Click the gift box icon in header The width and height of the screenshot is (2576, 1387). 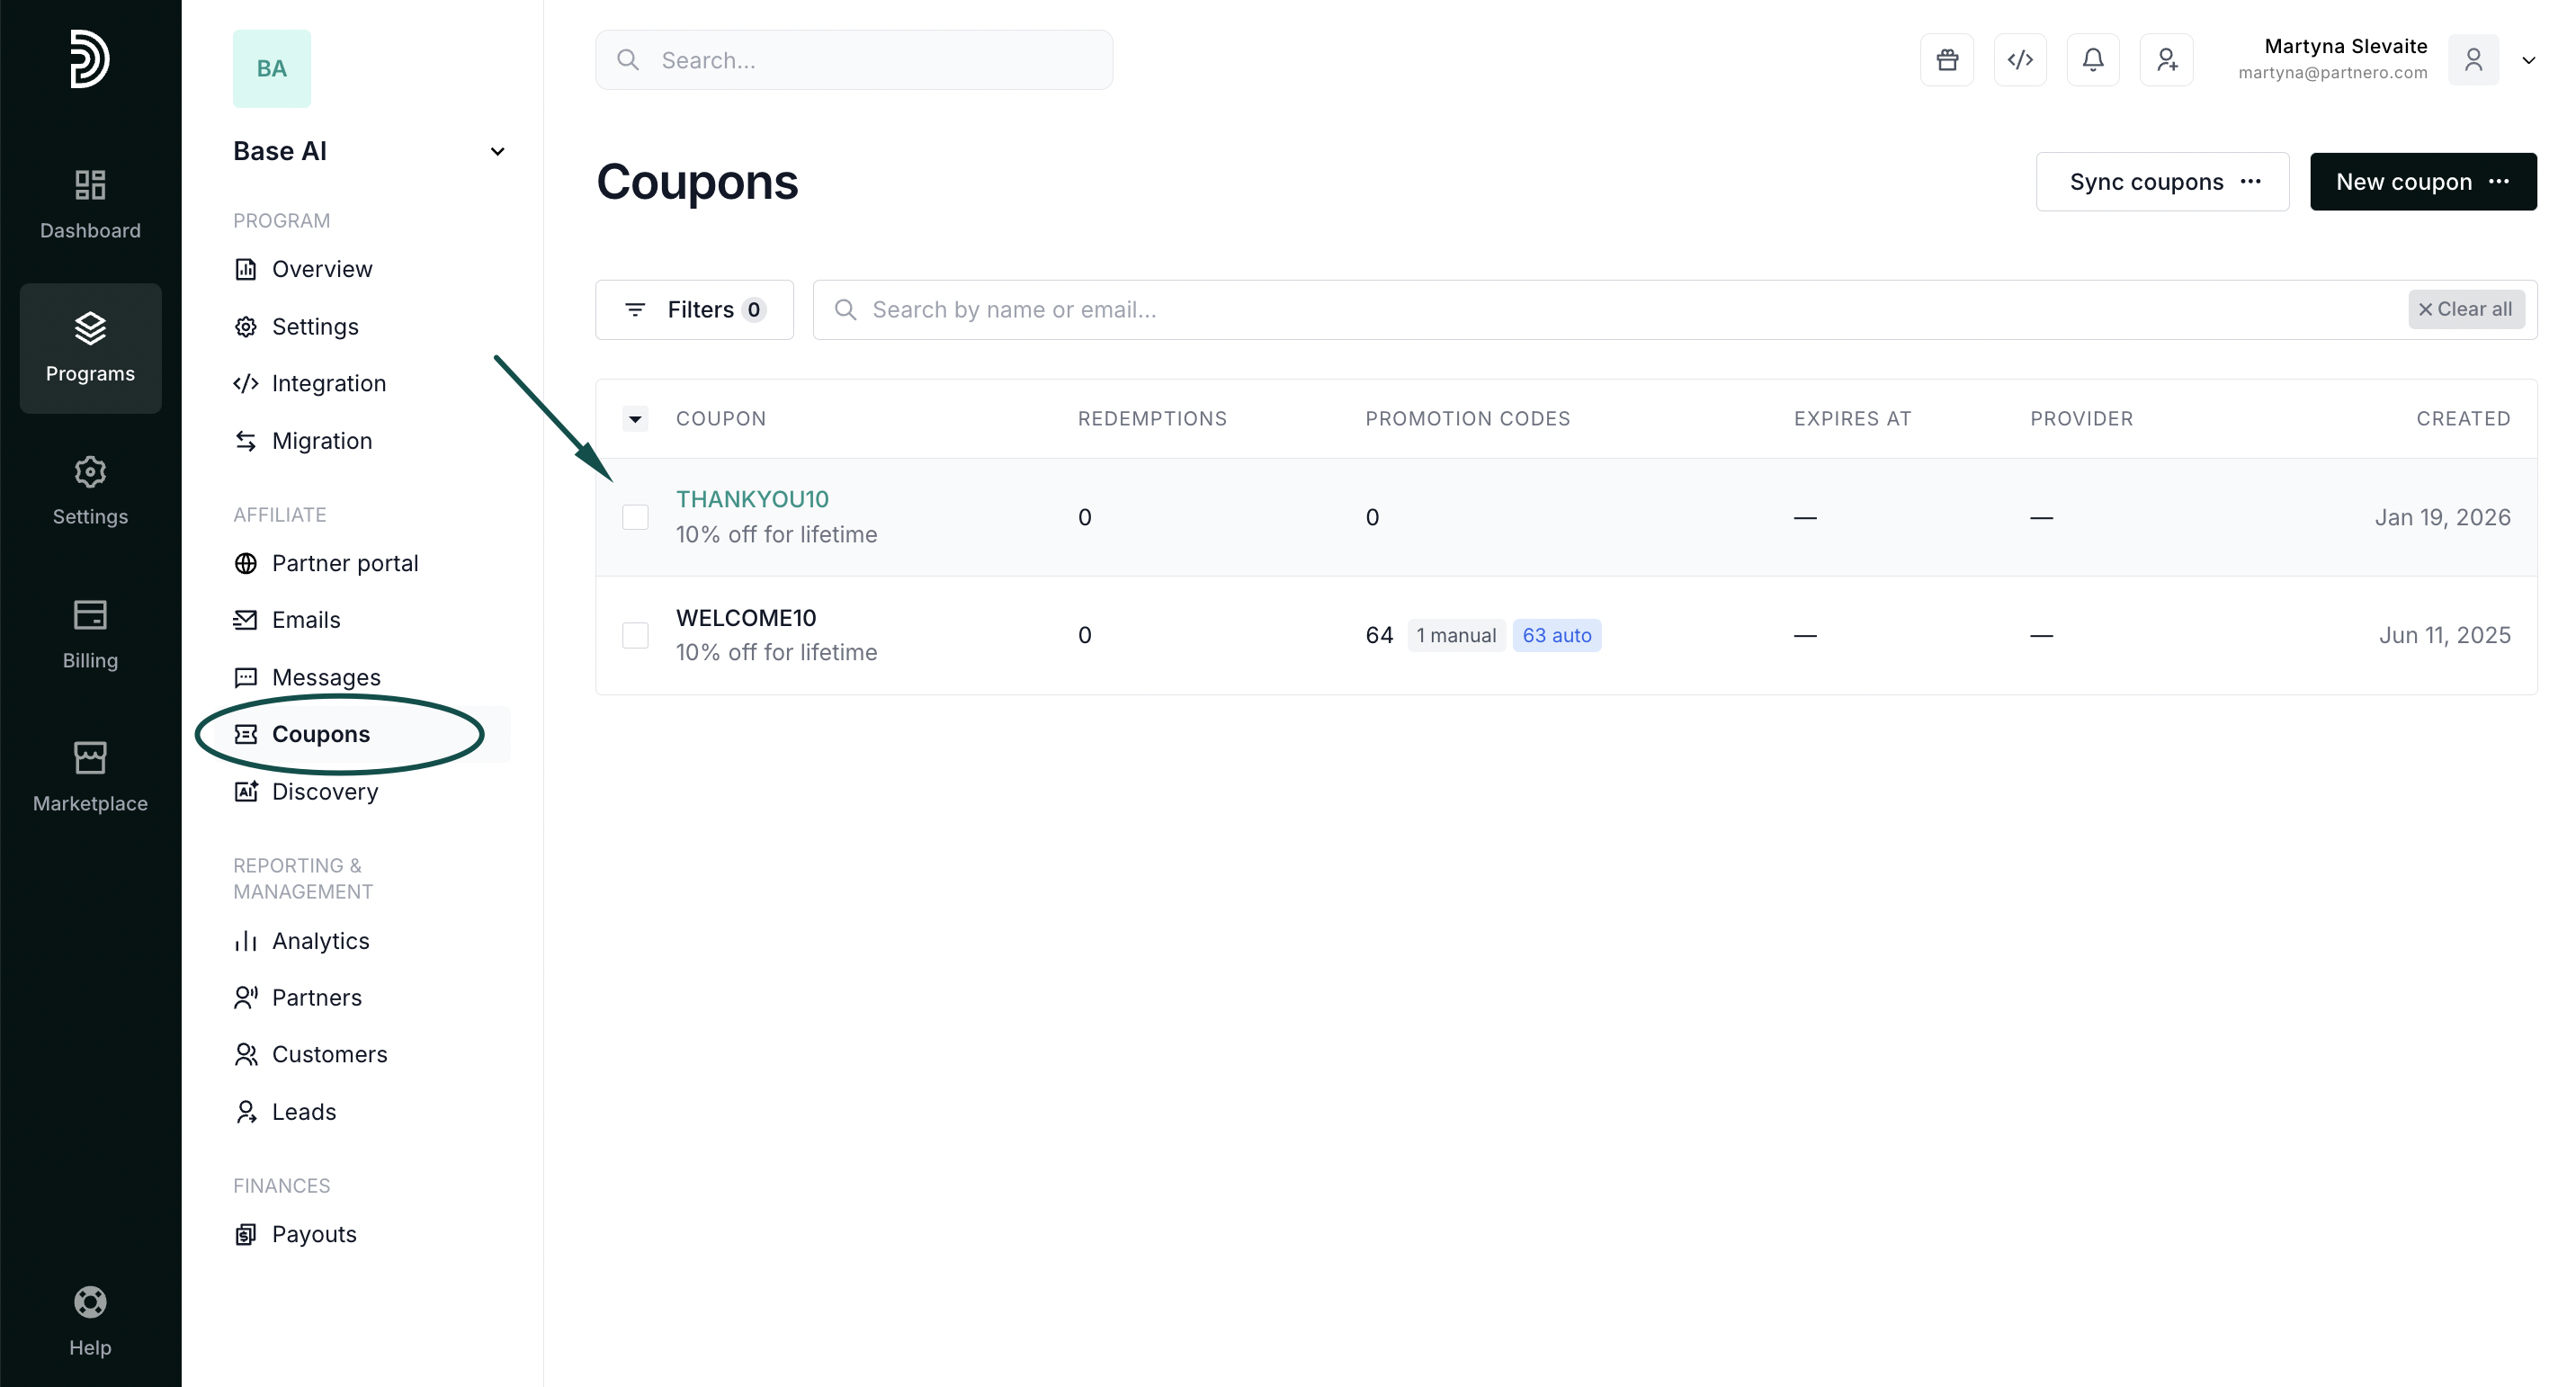(x=1946, y=60)
